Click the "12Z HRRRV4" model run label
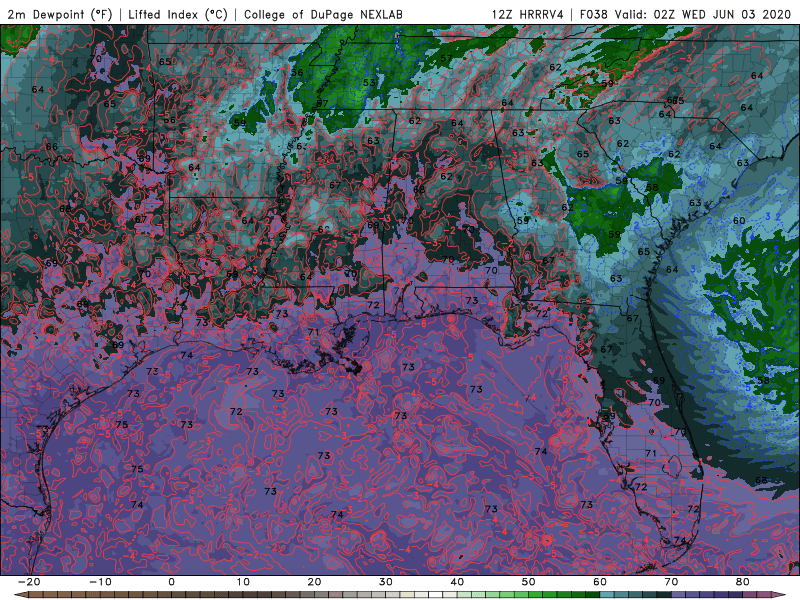The image size is (800, 600). point(528,14)
